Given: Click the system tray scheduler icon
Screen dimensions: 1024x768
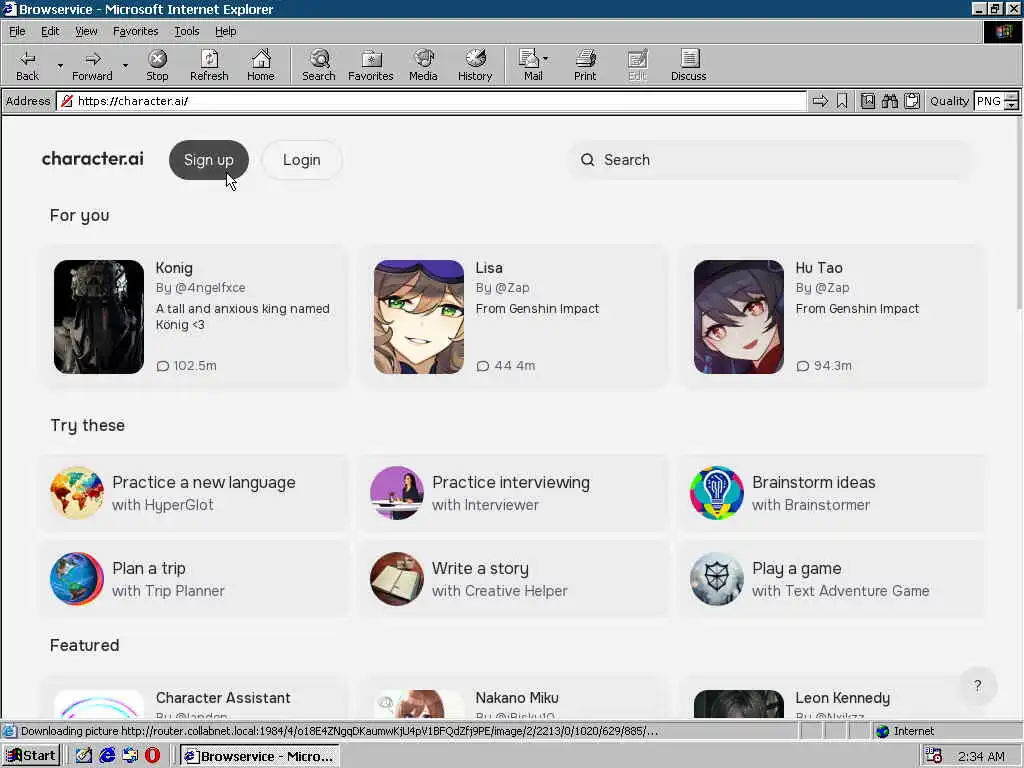Looking at the screenshot, I should pyautogui.click(x=934, y=756).
